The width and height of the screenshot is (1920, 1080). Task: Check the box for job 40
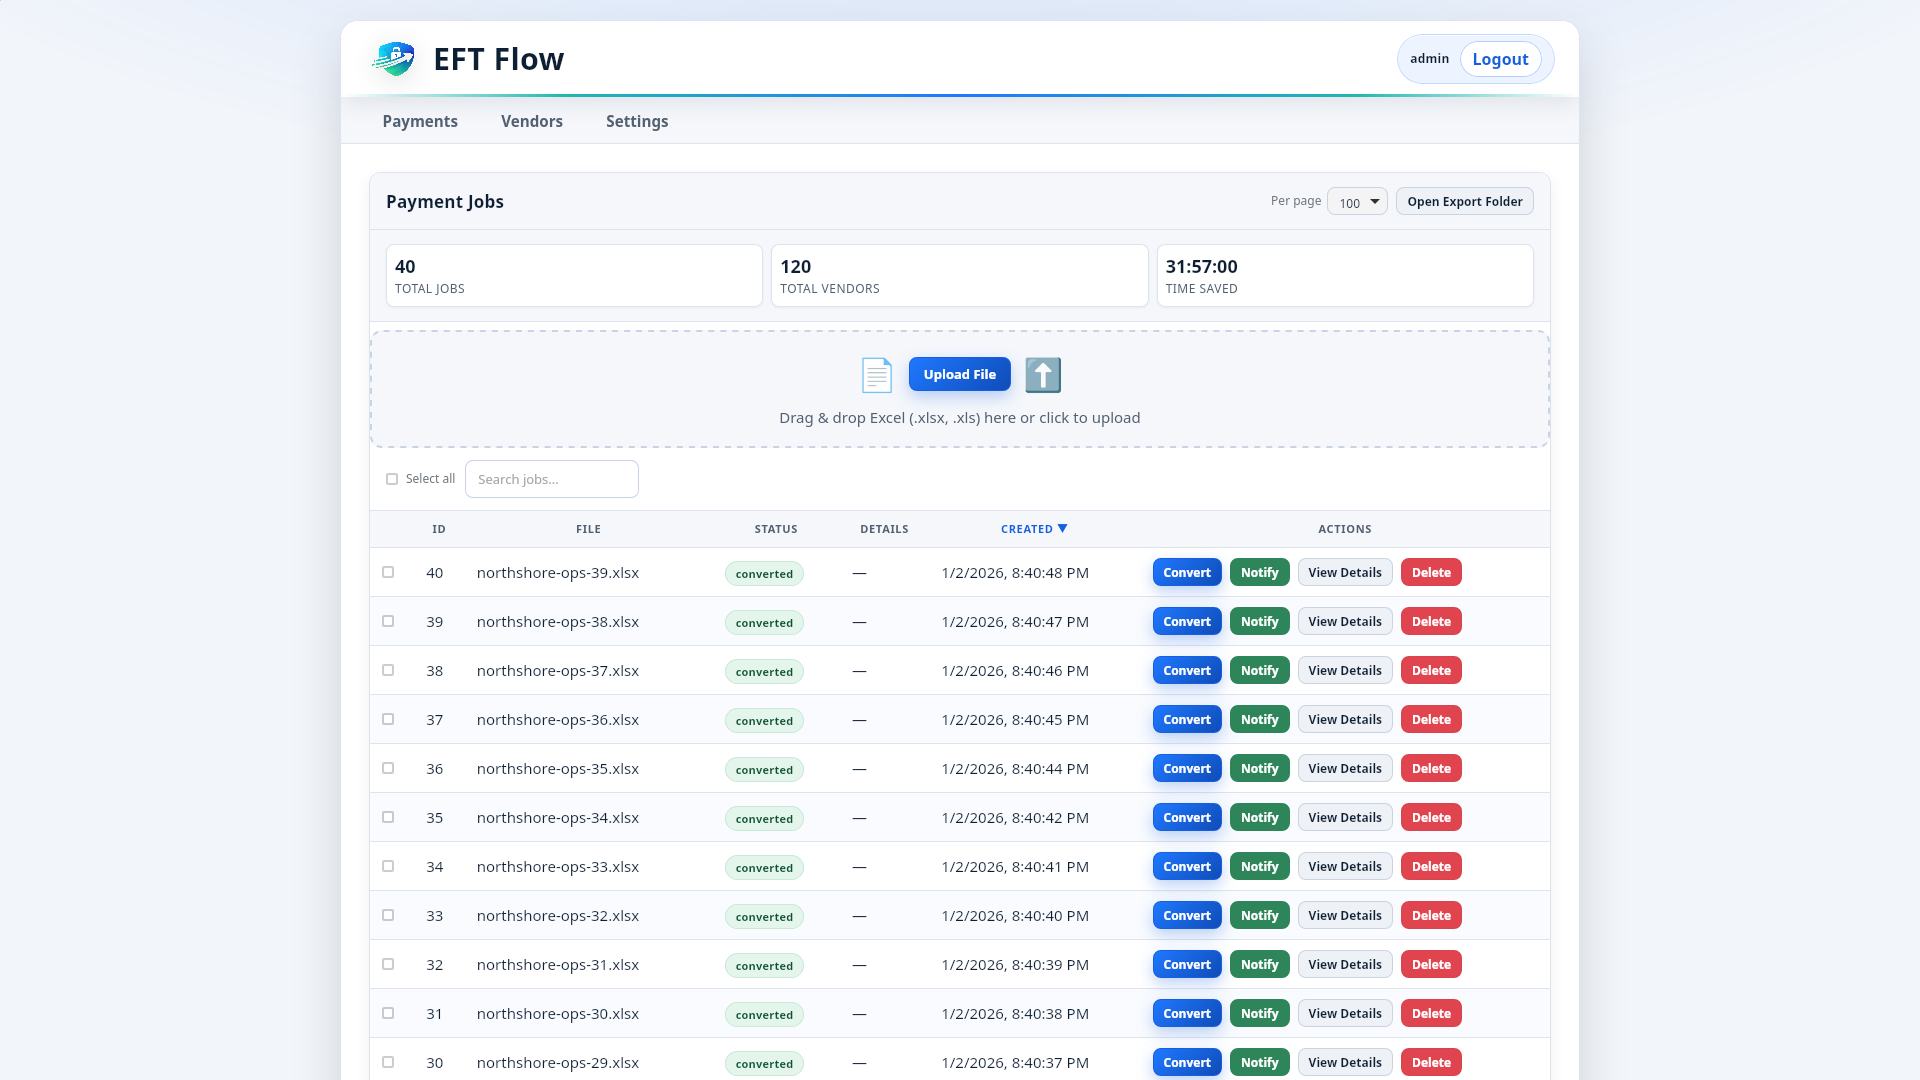click(388, 572)
